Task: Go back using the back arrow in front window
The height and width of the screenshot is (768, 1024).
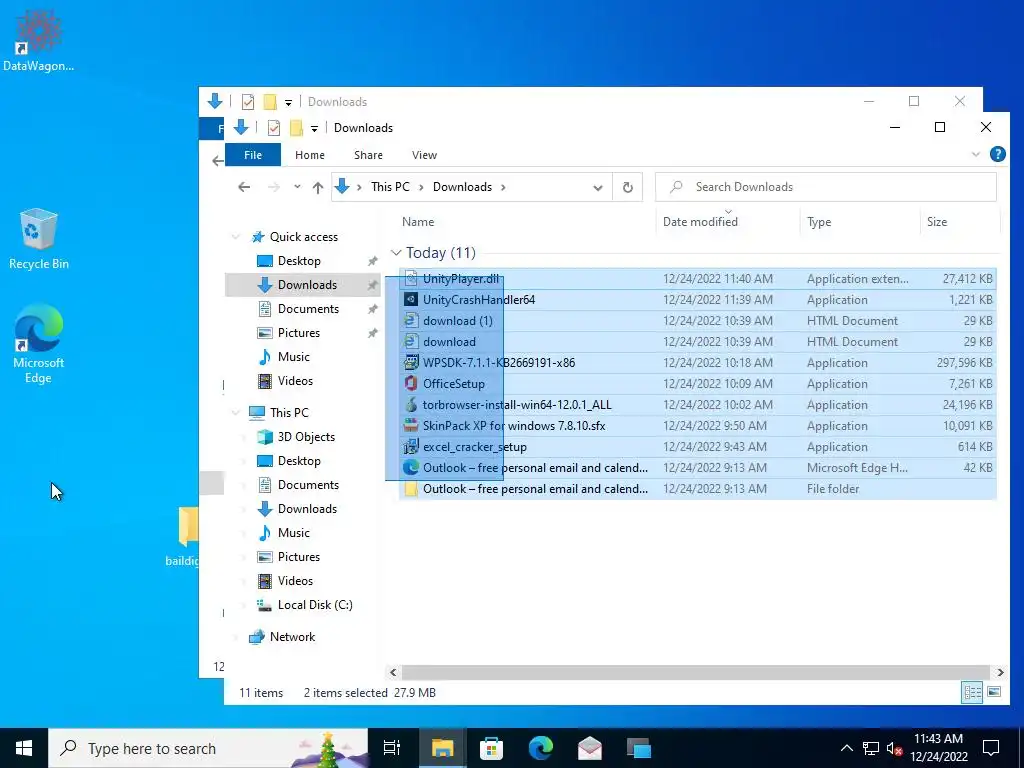Action: tap(244, 187)
